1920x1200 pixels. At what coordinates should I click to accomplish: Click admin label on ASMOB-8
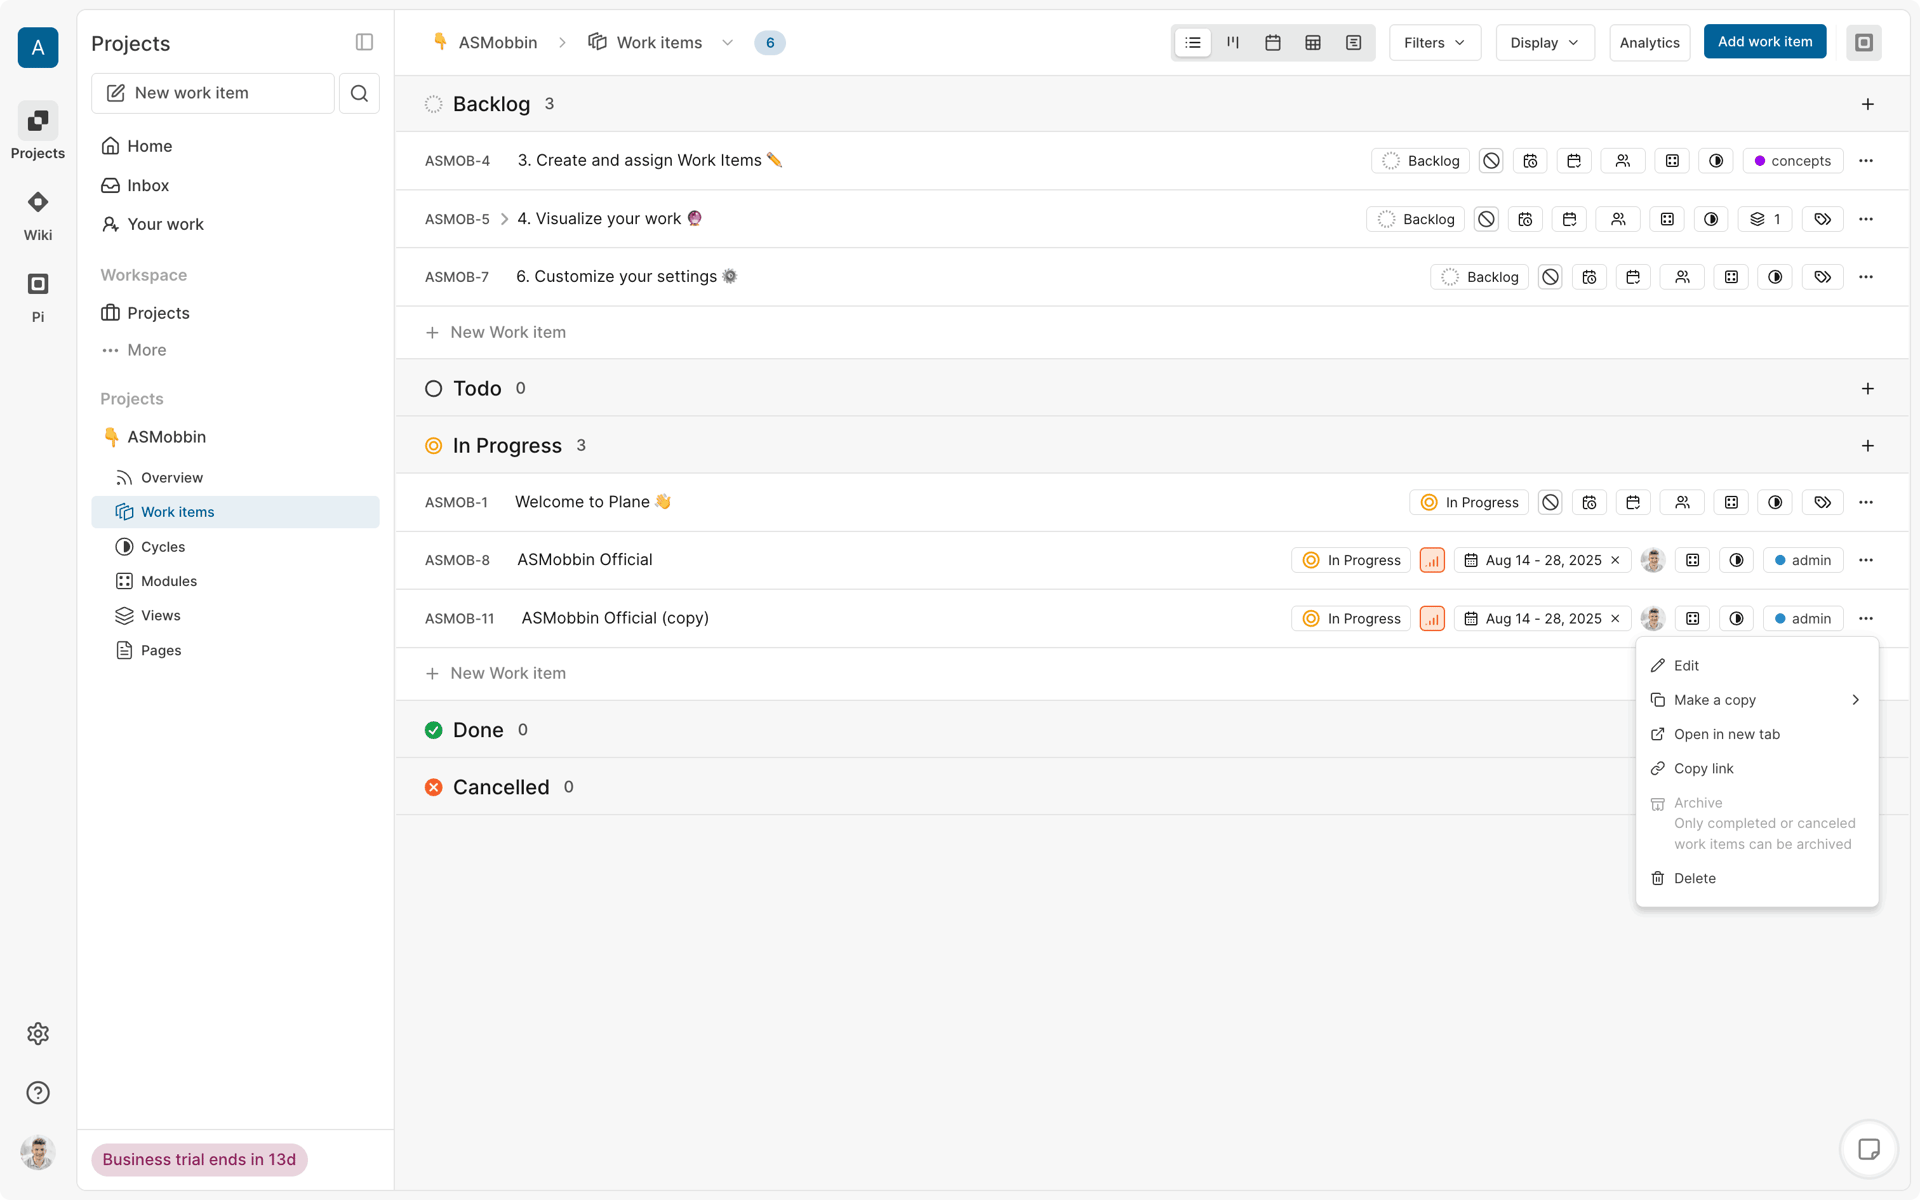1803,561
